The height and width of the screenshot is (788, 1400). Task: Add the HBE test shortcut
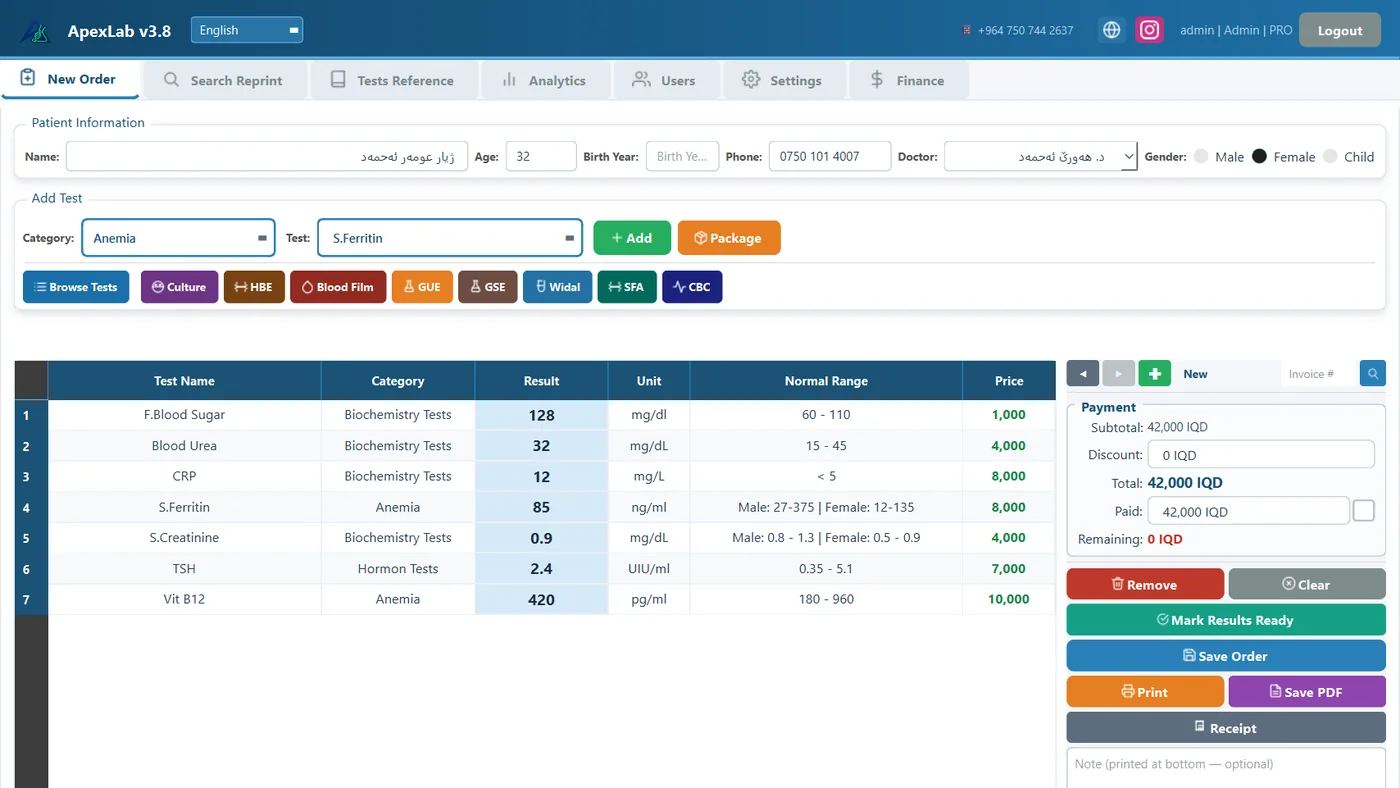pyautogui.click(x=254, y=287)
